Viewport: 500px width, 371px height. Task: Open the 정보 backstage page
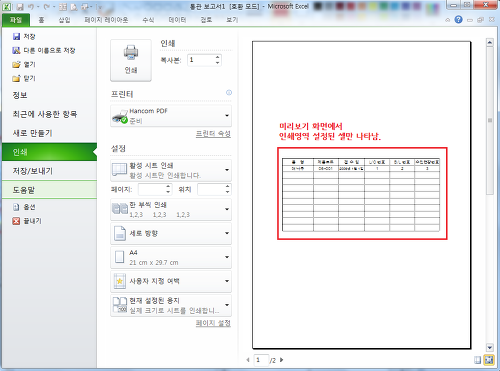[49, 95]
